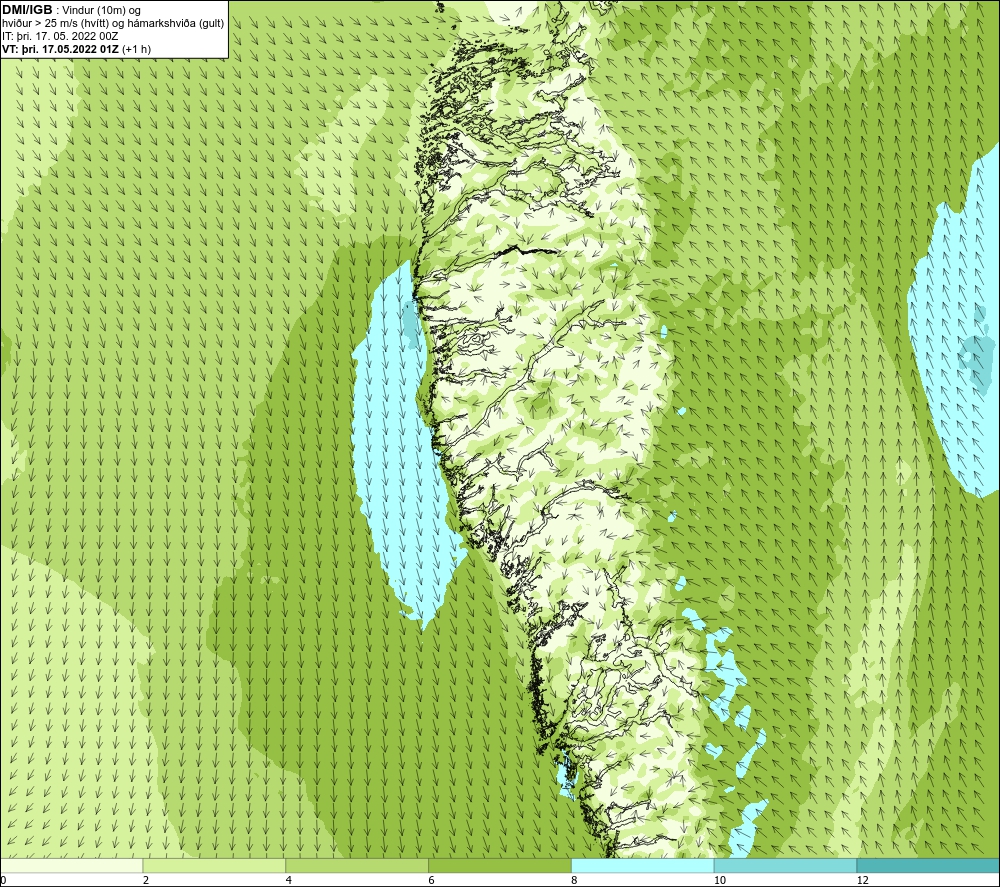Click the scale segment above 12 m/s

coord(928,865)
